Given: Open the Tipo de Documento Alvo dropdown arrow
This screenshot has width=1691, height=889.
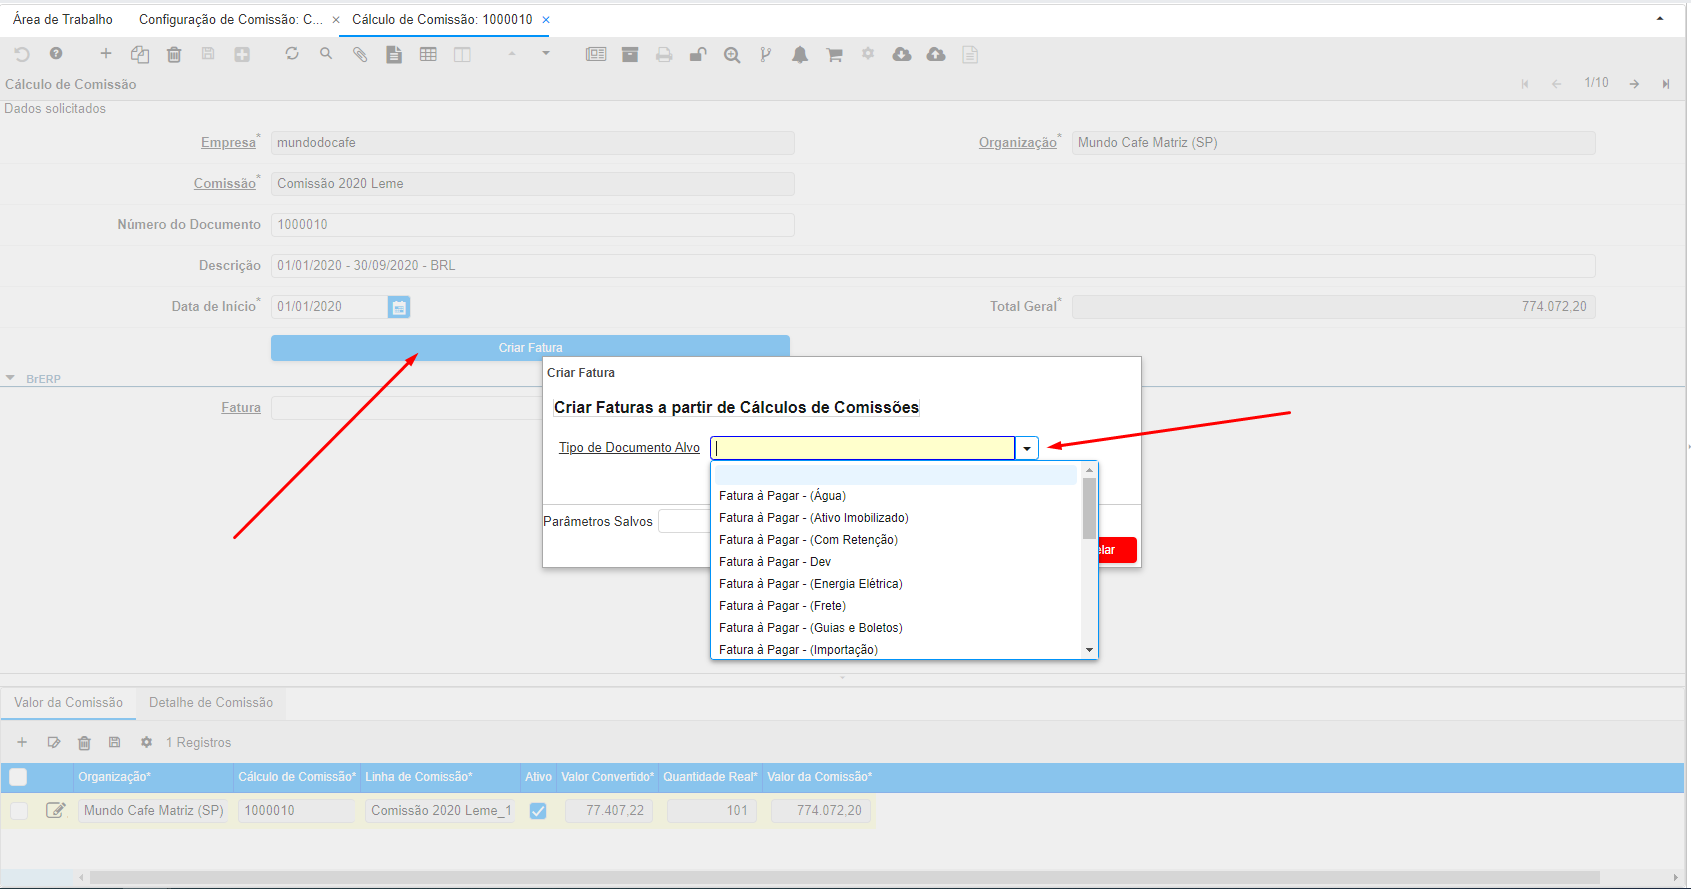Looking at the screenshot, I should point(1027,448).
